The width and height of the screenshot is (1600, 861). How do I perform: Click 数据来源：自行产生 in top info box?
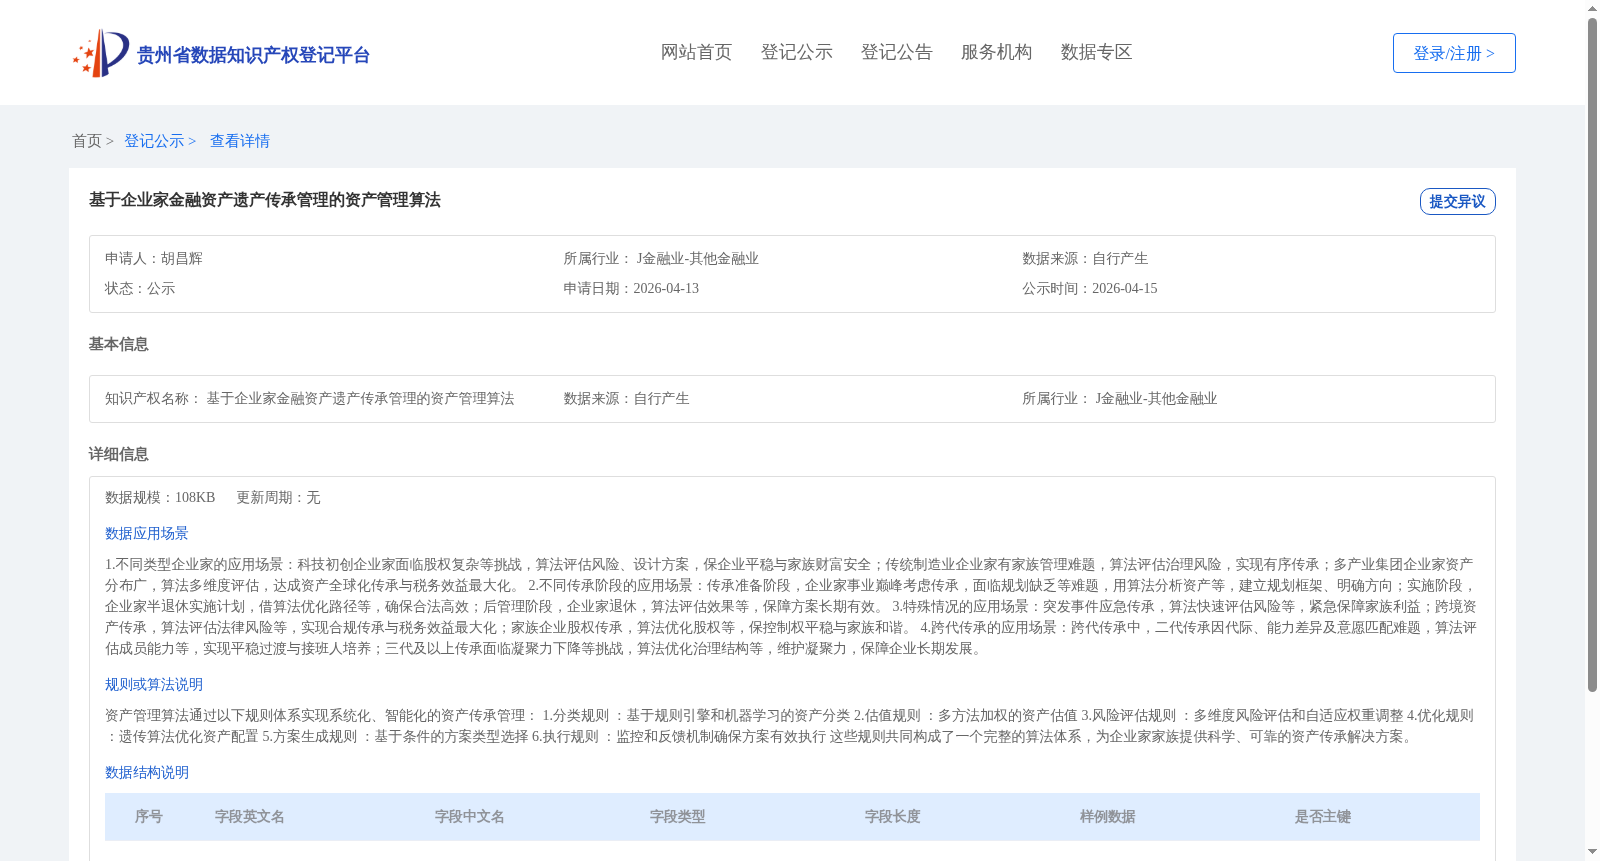coord(1085,258)
